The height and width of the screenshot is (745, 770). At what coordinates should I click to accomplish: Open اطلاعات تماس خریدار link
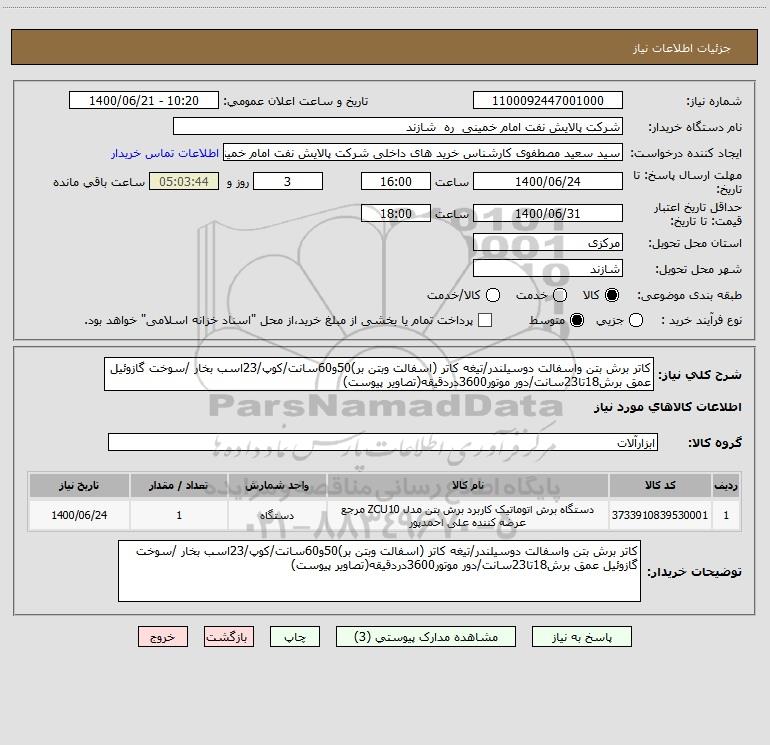[165, 153]
